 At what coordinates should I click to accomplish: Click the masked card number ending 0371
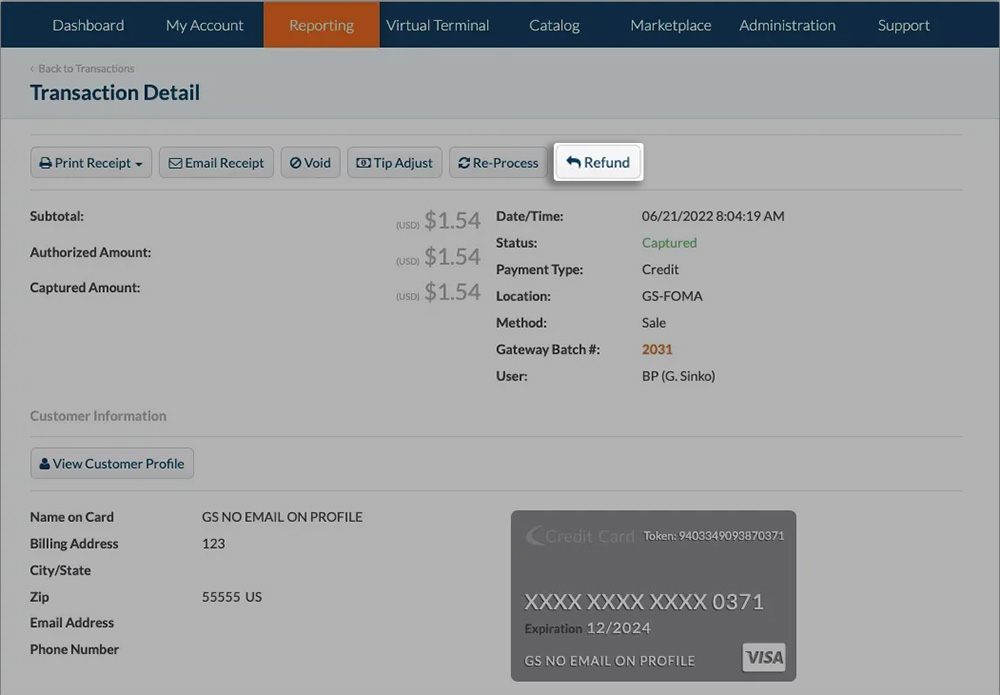point(643,601)
